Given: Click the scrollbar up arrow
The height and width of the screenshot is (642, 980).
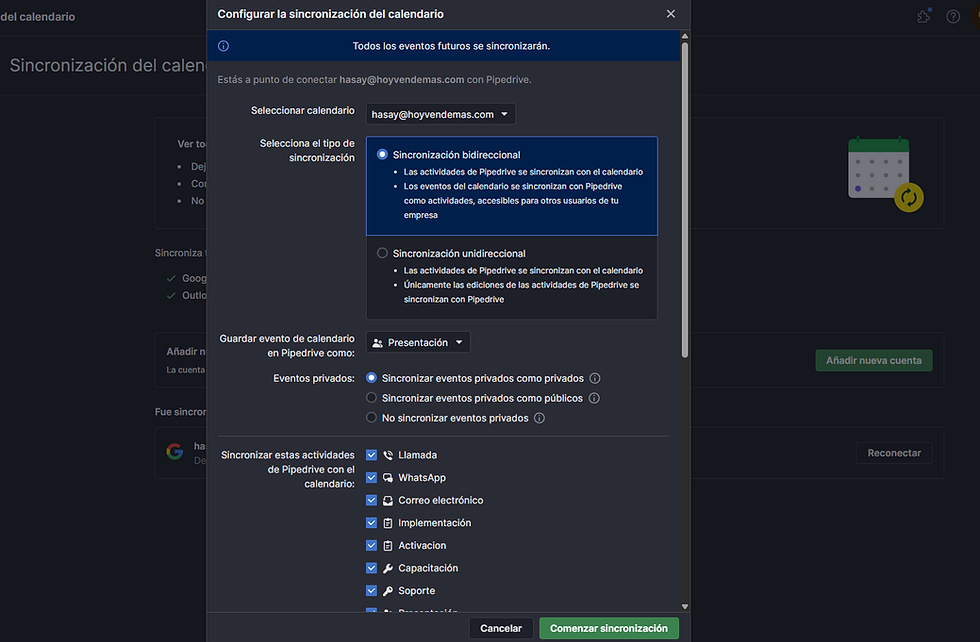Looking at the screenshot, I should coord(685,36).
